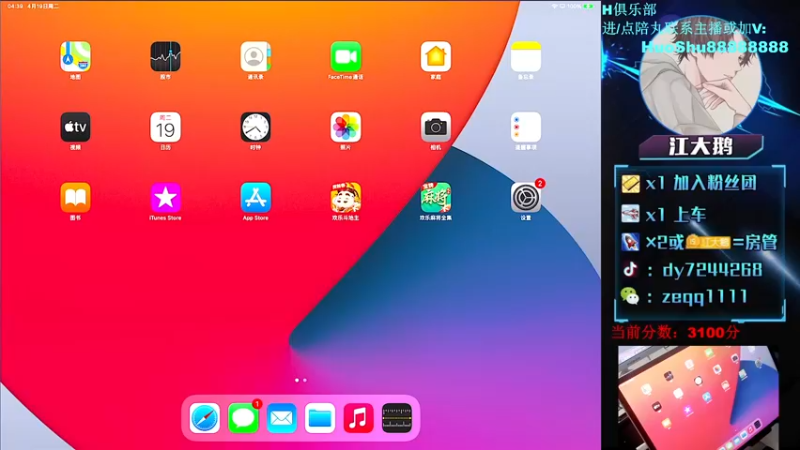This screenshot has height=450, width=800.
Task: Open the Calendar app showing 19
Action: click(165, 127)
